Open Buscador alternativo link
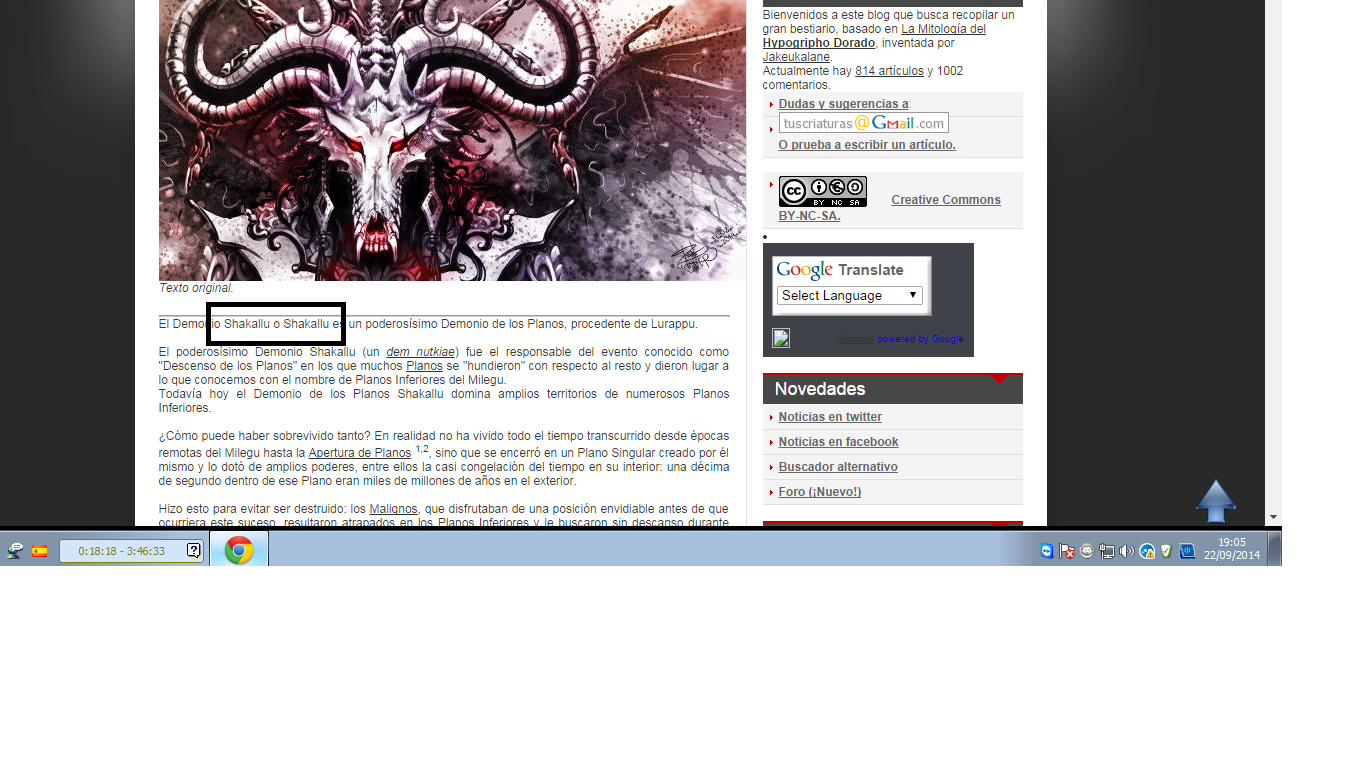This screenshot has width=1366, height=768. [x=838, y=467]
